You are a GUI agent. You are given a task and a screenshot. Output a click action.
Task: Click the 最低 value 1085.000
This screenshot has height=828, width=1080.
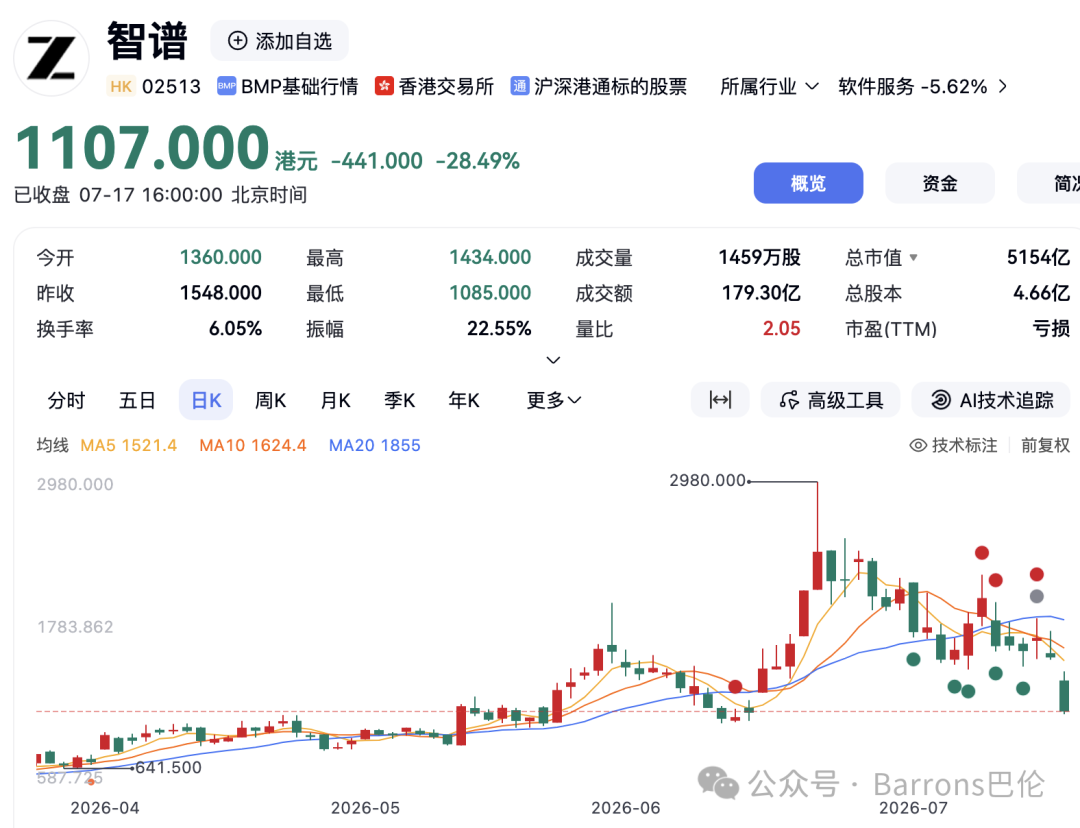pyautogui.click(x=490, y=293)
